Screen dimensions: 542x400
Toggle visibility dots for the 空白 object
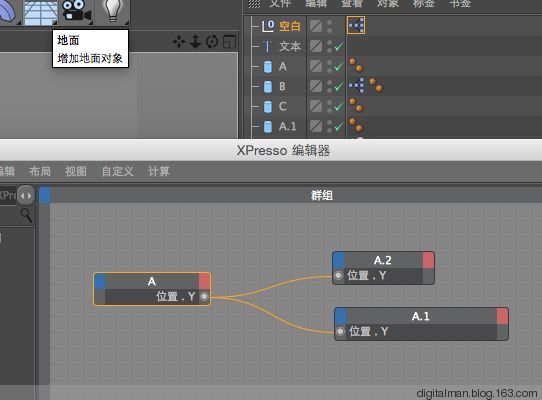[329, 26]
